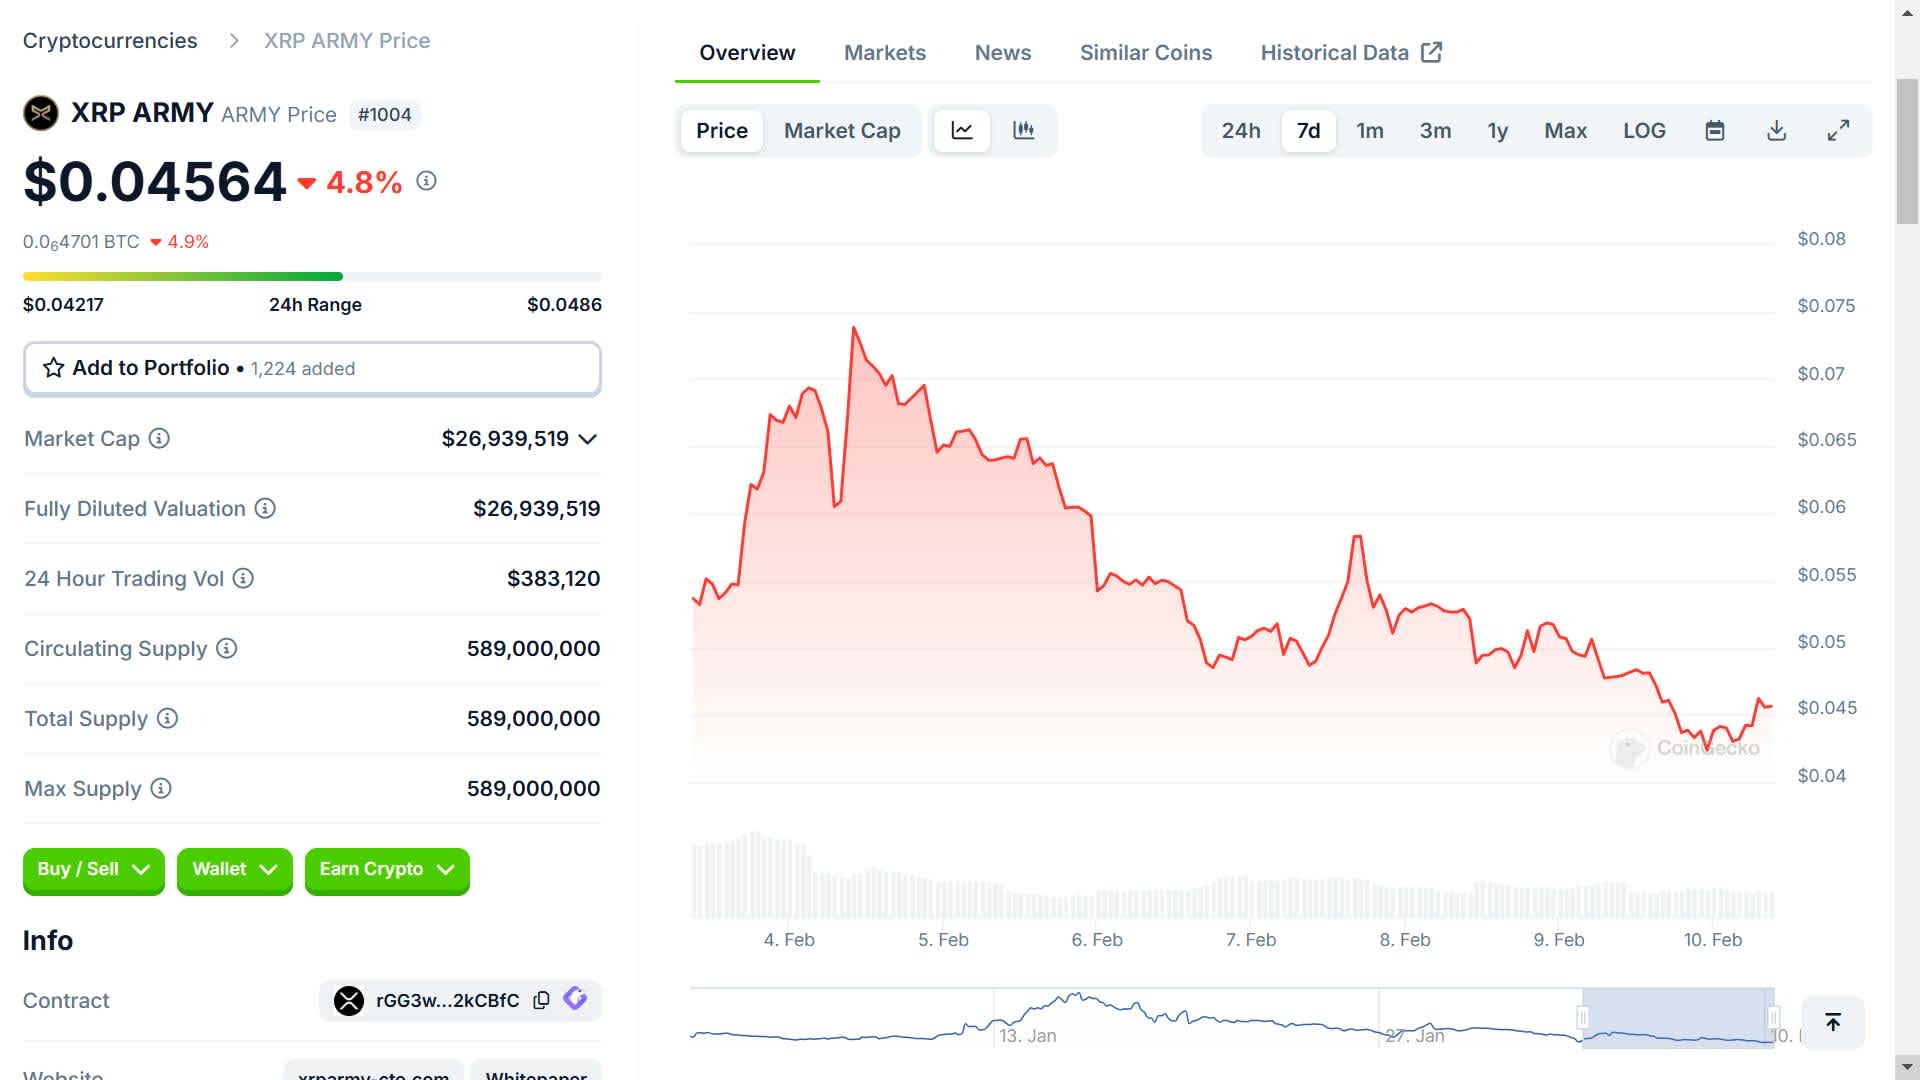
Task: Toggle the Market Cap chart mode
Action: click(x=842, y=131)
